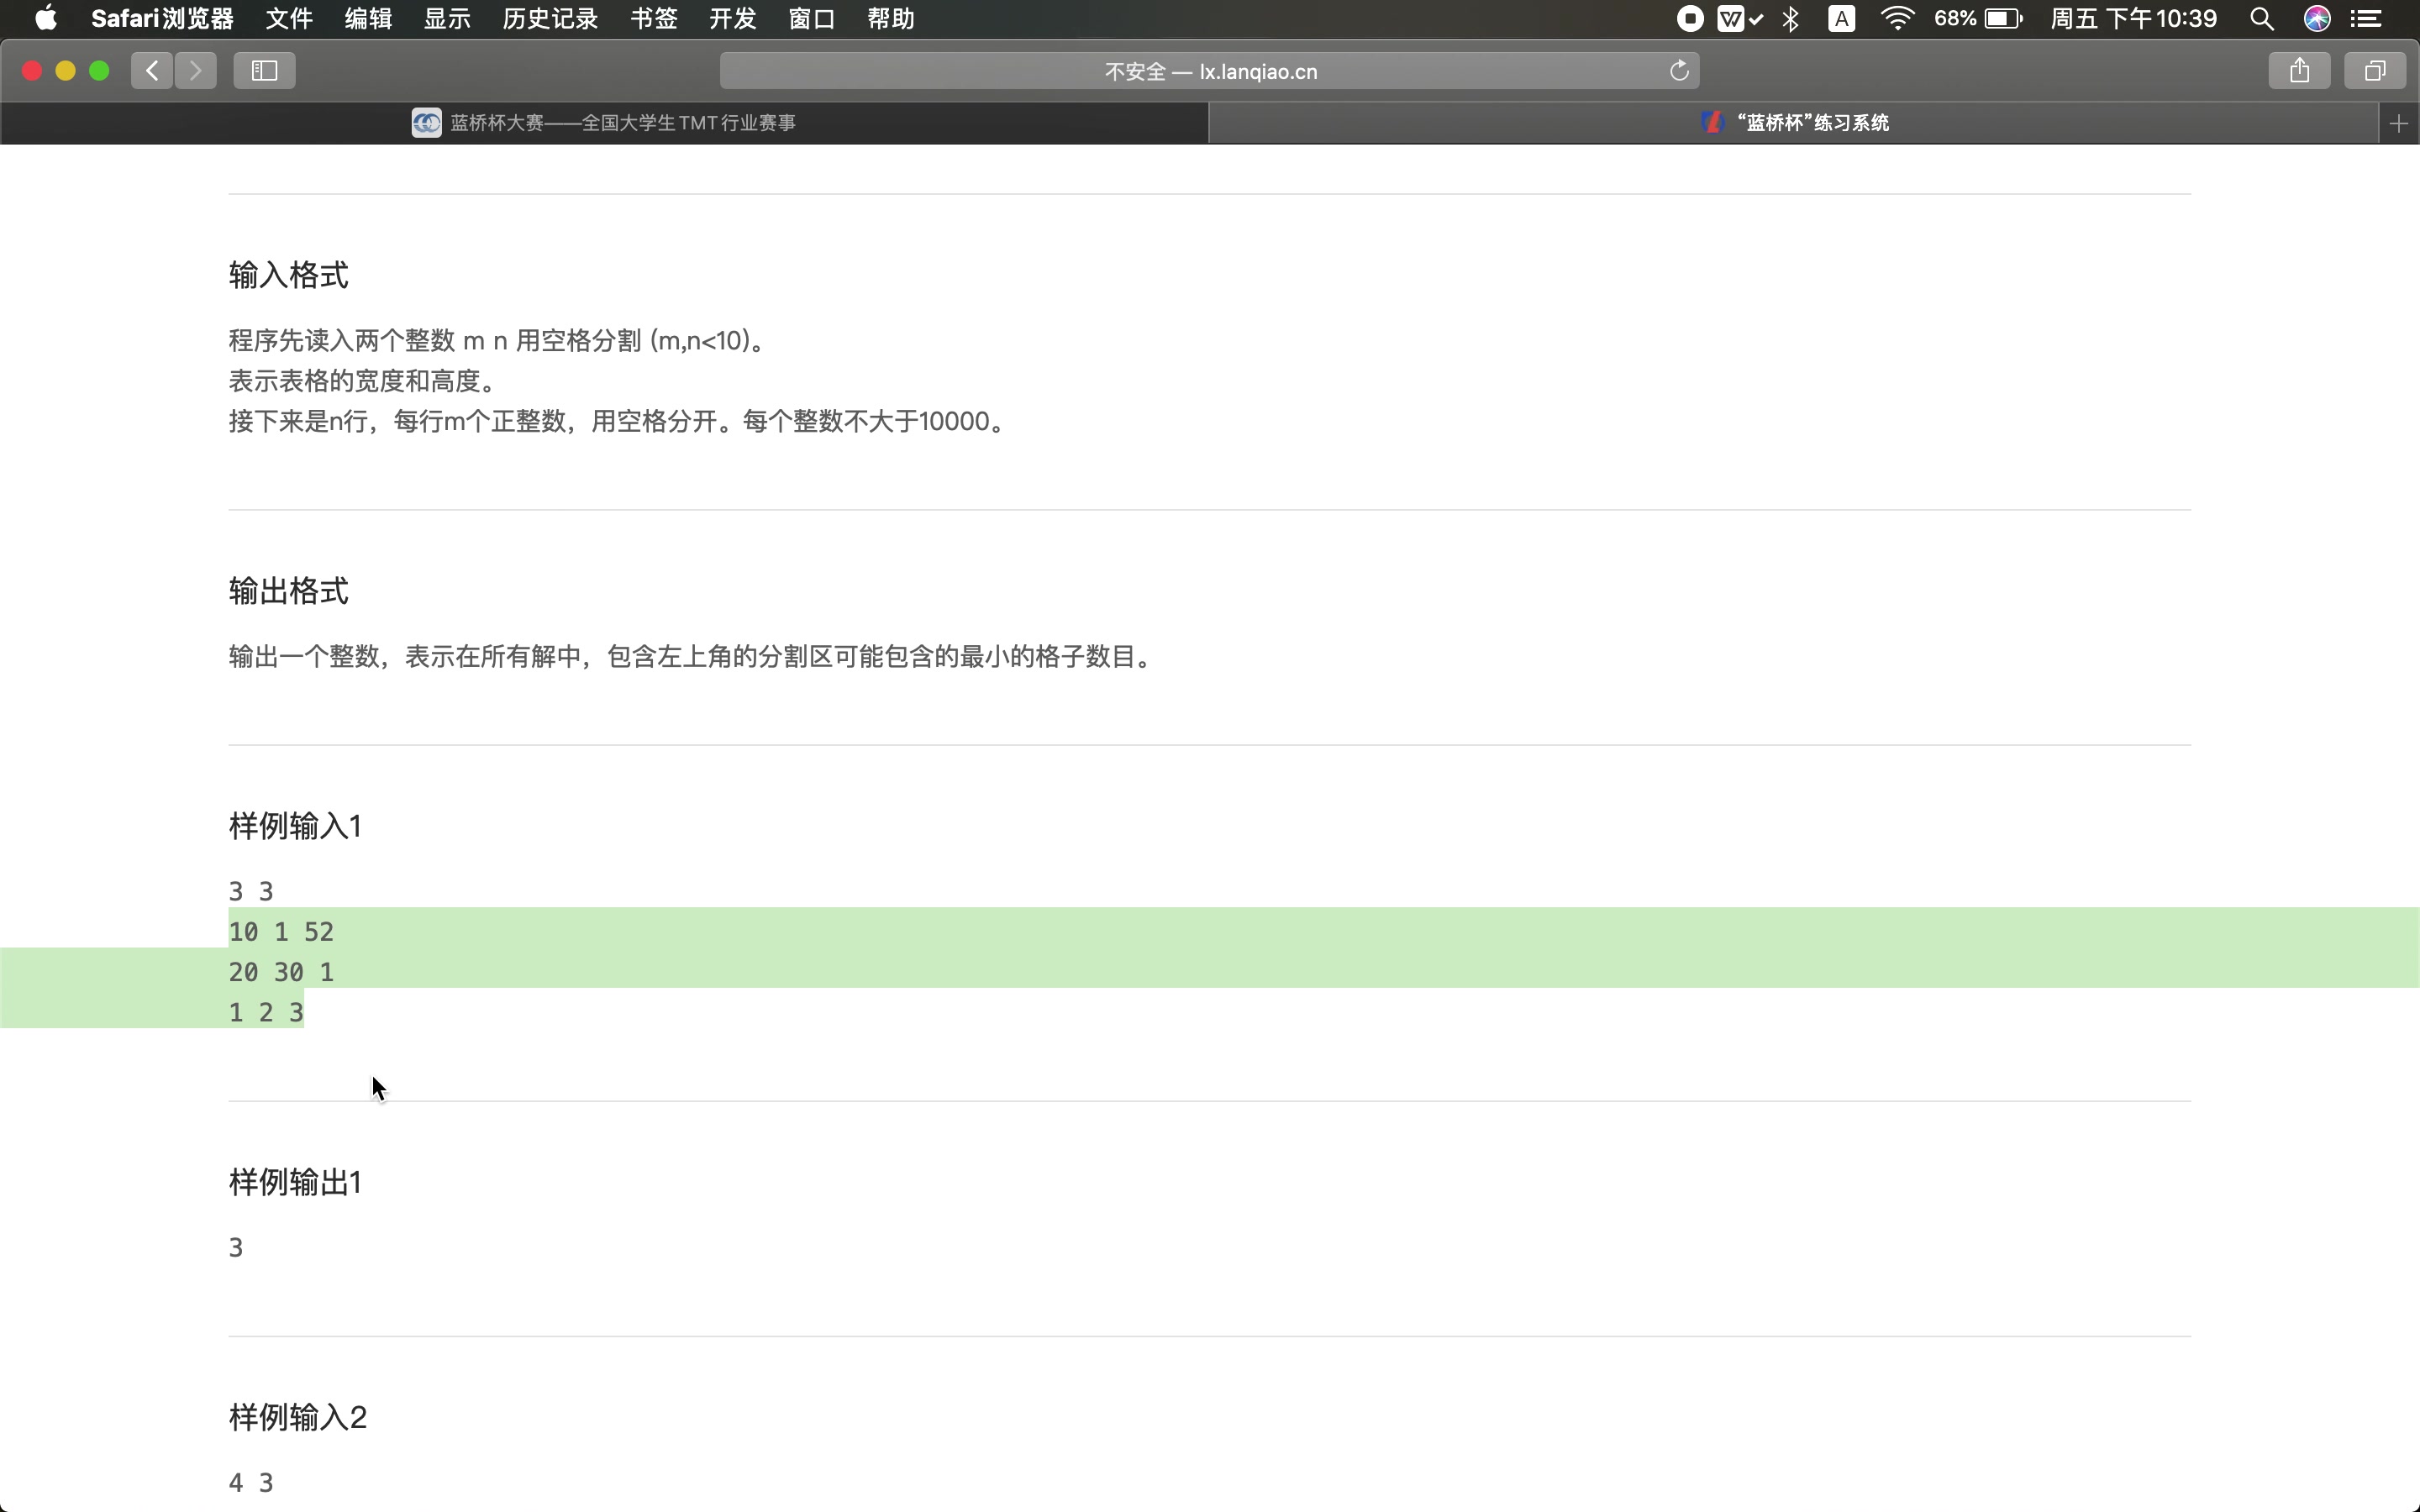This screenshot has width=2420, height=1512.
Task: Show all tabs overview
Action: click(2375, 70)
